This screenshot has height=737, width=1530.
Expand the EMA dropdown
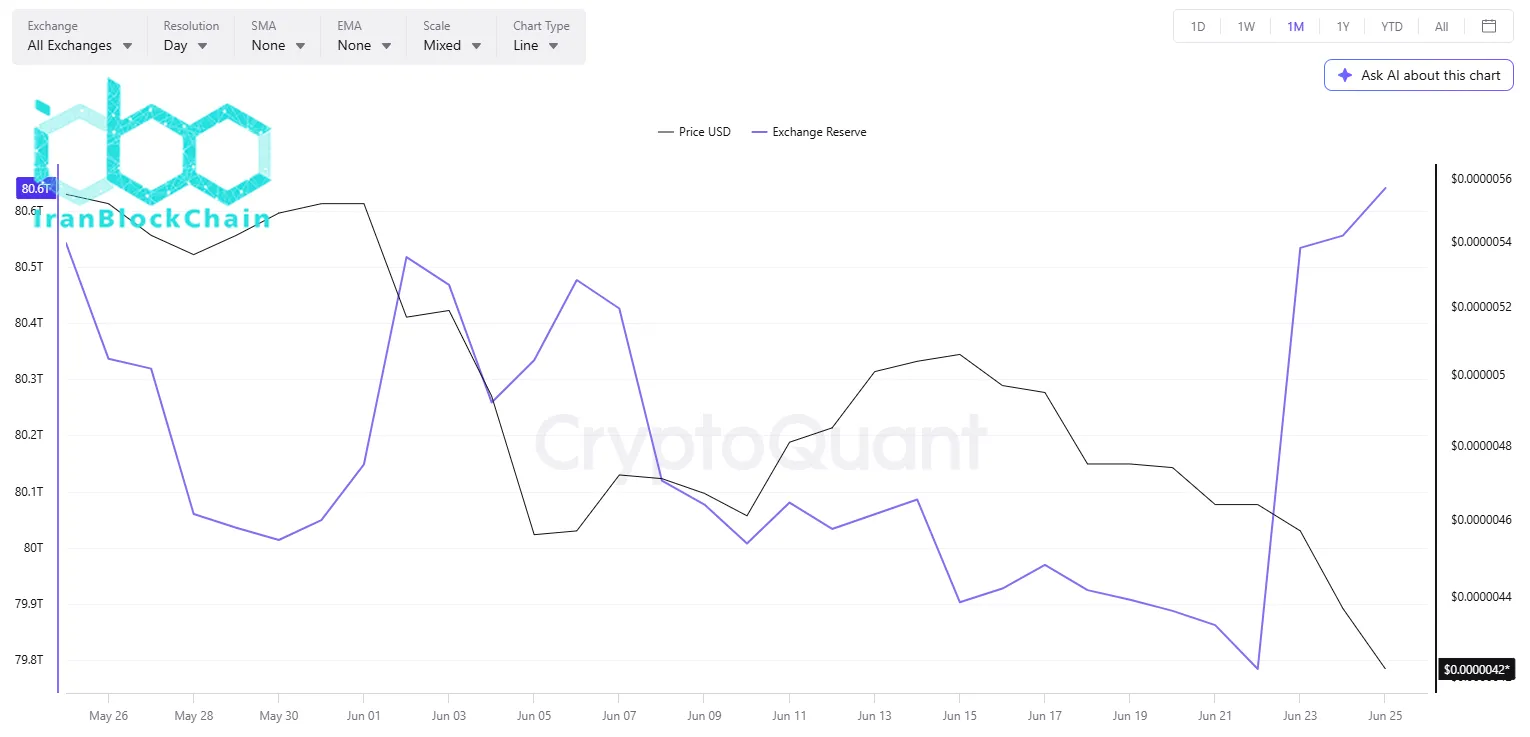[364, 36]
